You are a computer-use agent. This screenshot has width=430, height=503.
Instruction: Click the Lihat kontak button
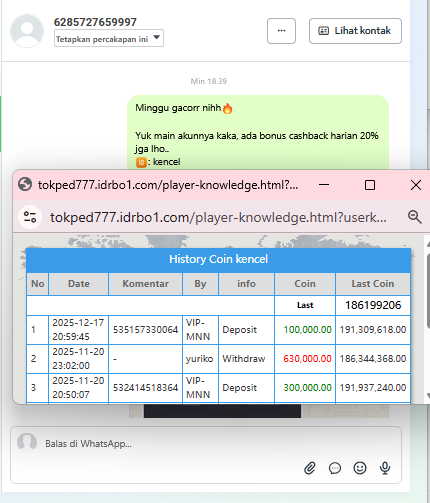[x=355, y=31]
